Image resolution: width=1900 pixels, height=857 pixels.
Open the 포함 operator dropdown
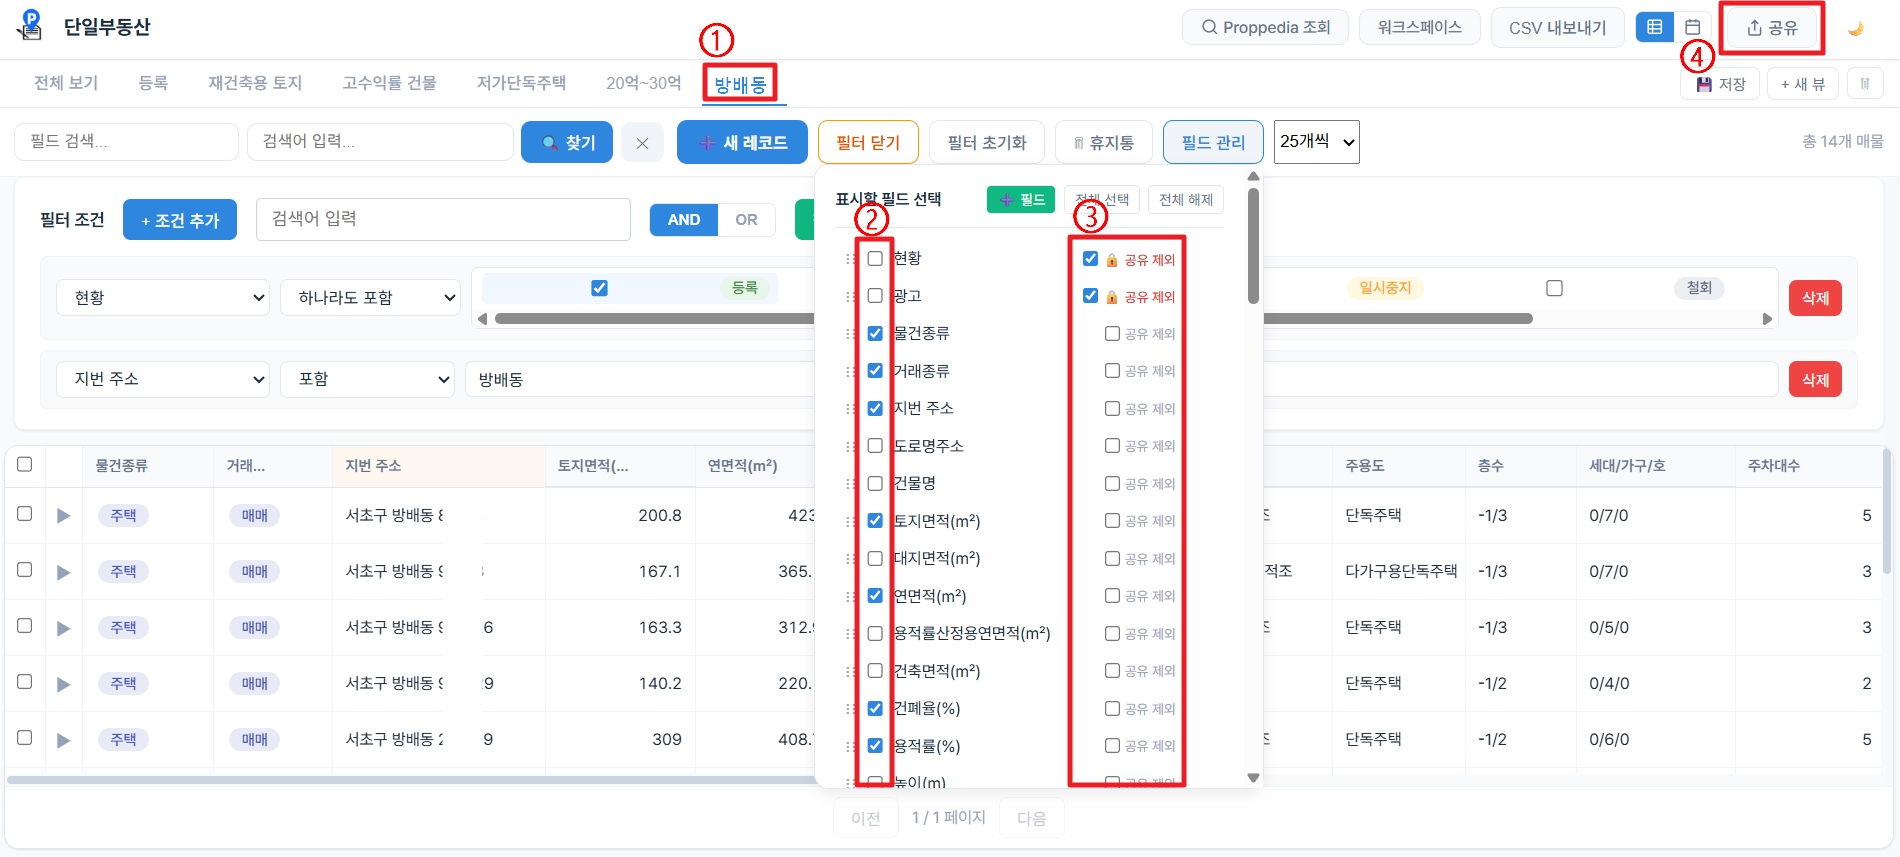pyautogui.click(x=368, y=379)
